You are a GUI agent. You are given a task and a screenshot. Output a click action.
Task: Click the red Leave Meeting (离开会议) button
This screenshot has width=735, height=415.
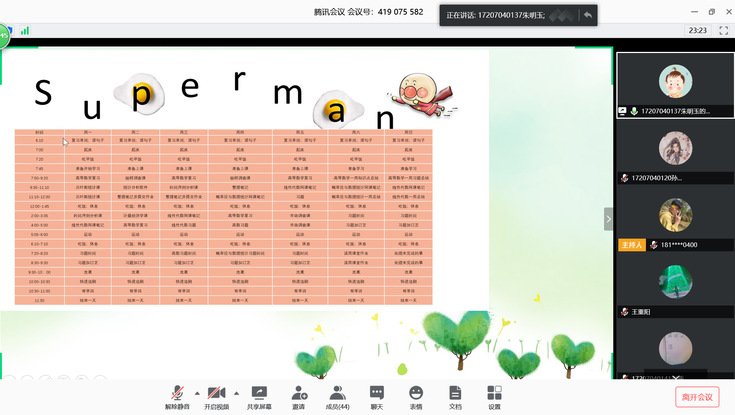tap(697, 397)
